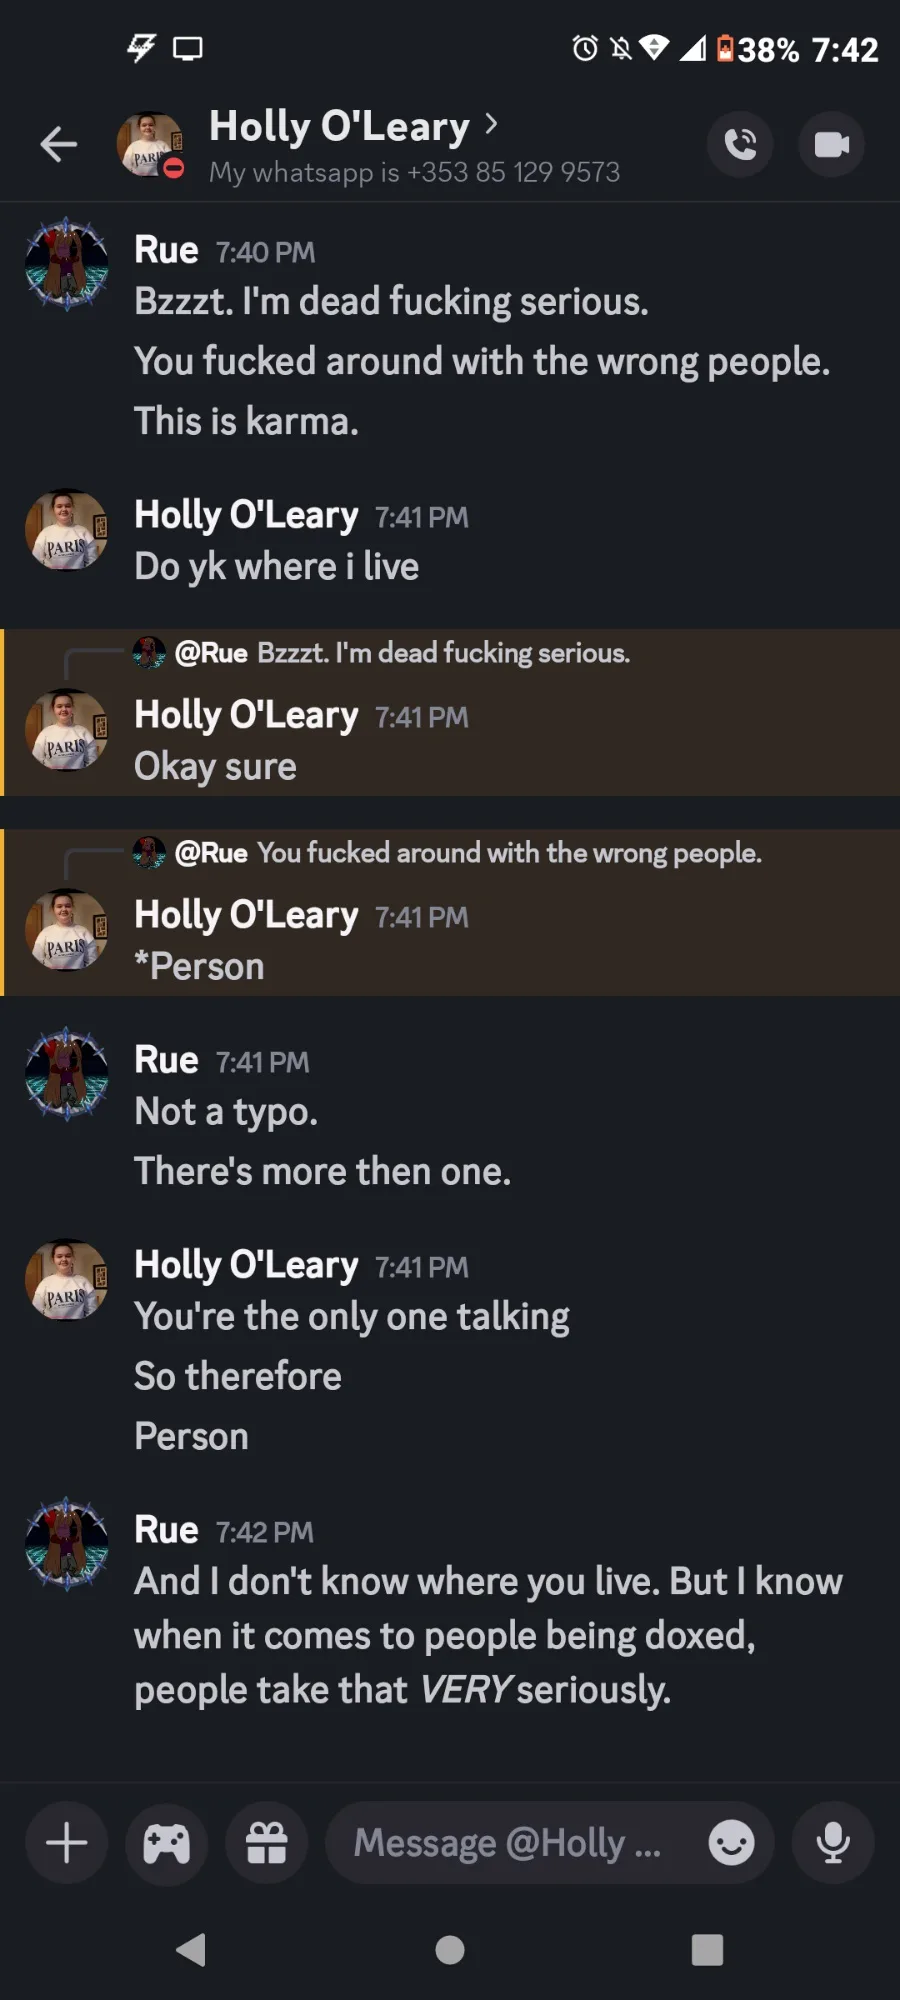
Task: Open the game controller activities button
Action: pos(166,1843)
